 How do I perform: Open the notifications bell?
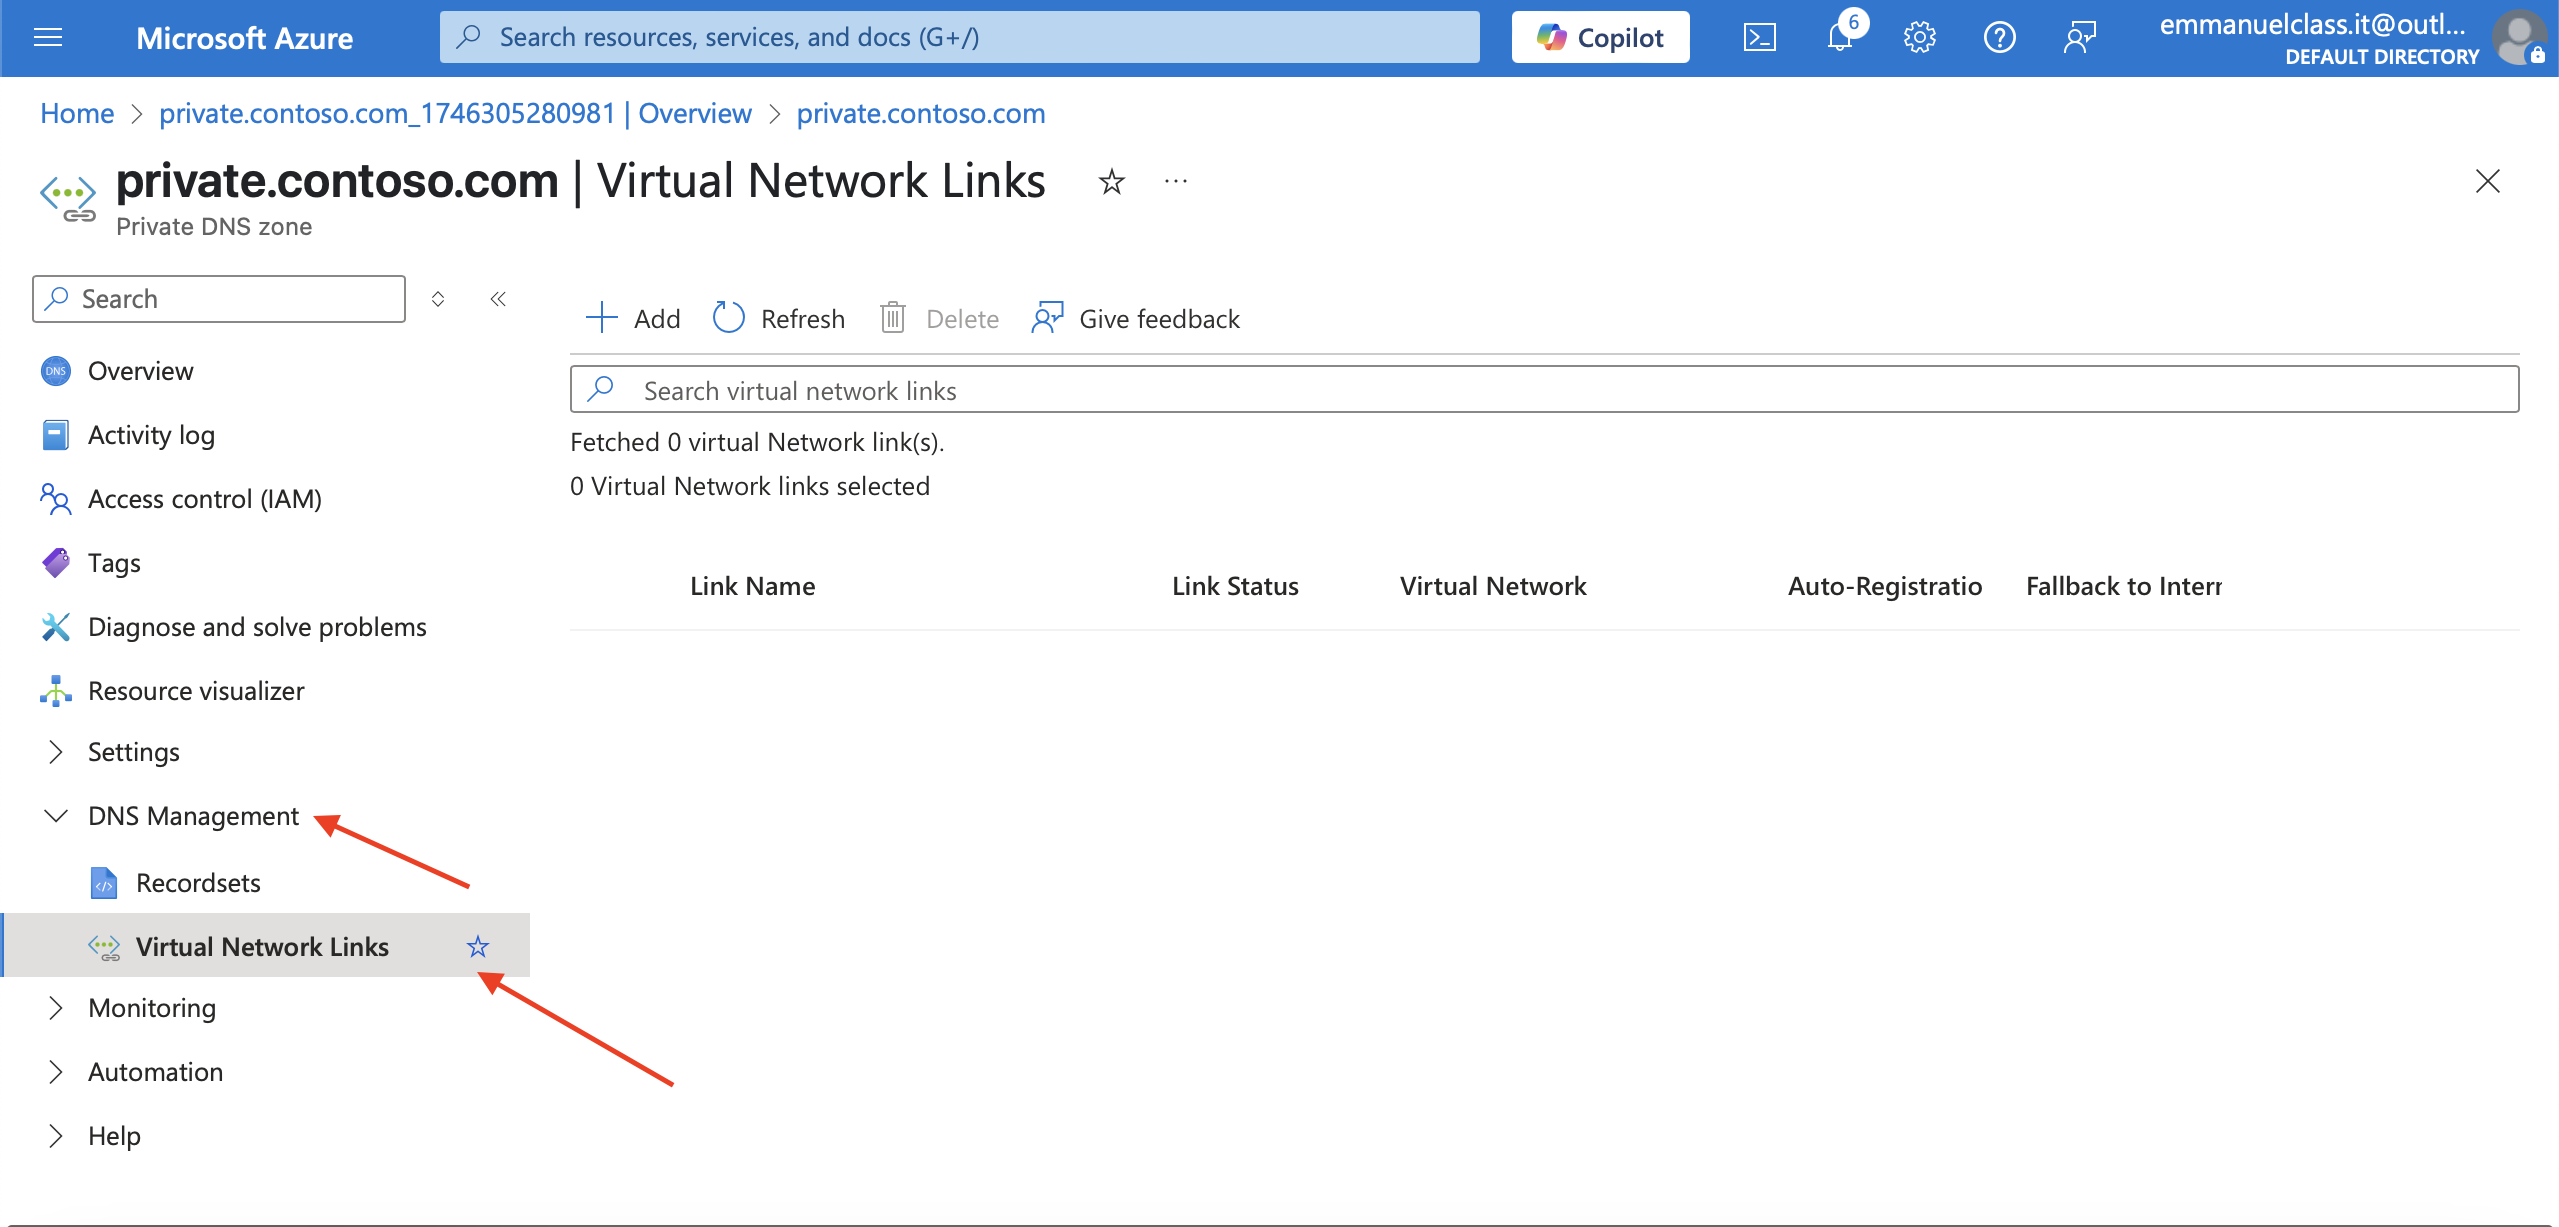tap(1840, 38)
